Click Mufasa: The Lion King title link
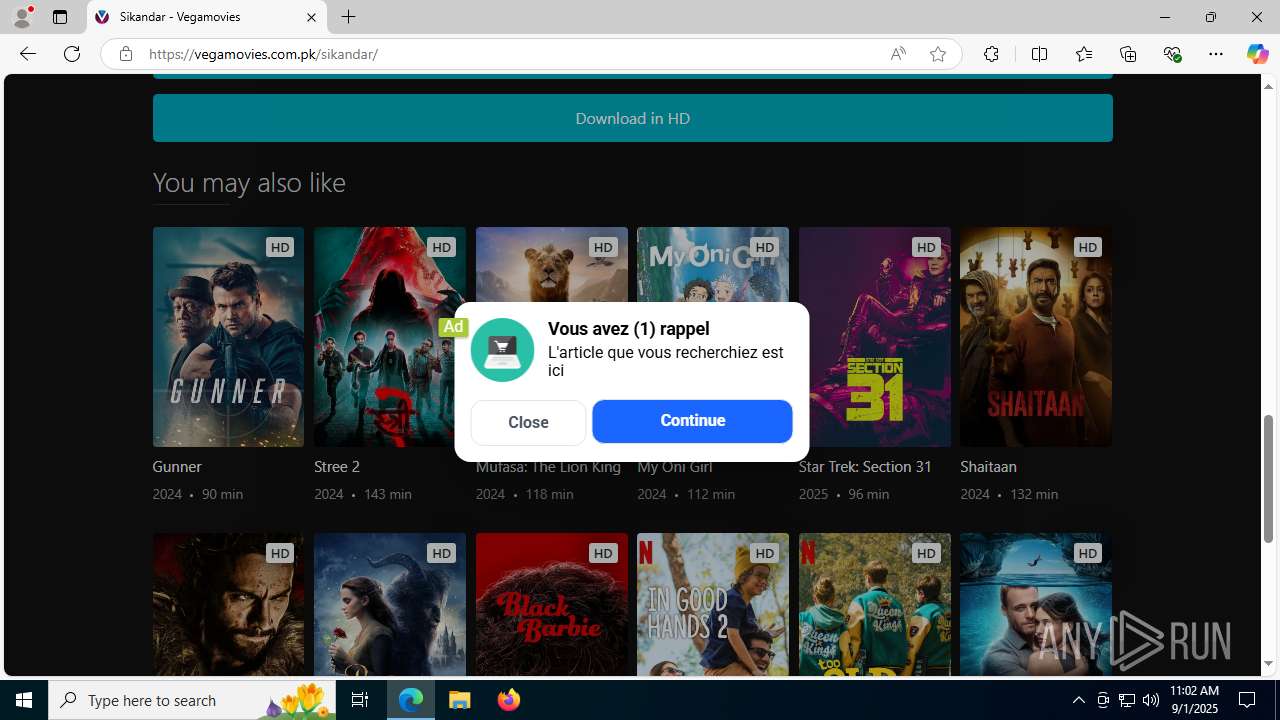Viewport: 1280px width, 720px height. [x=548, y=468]
